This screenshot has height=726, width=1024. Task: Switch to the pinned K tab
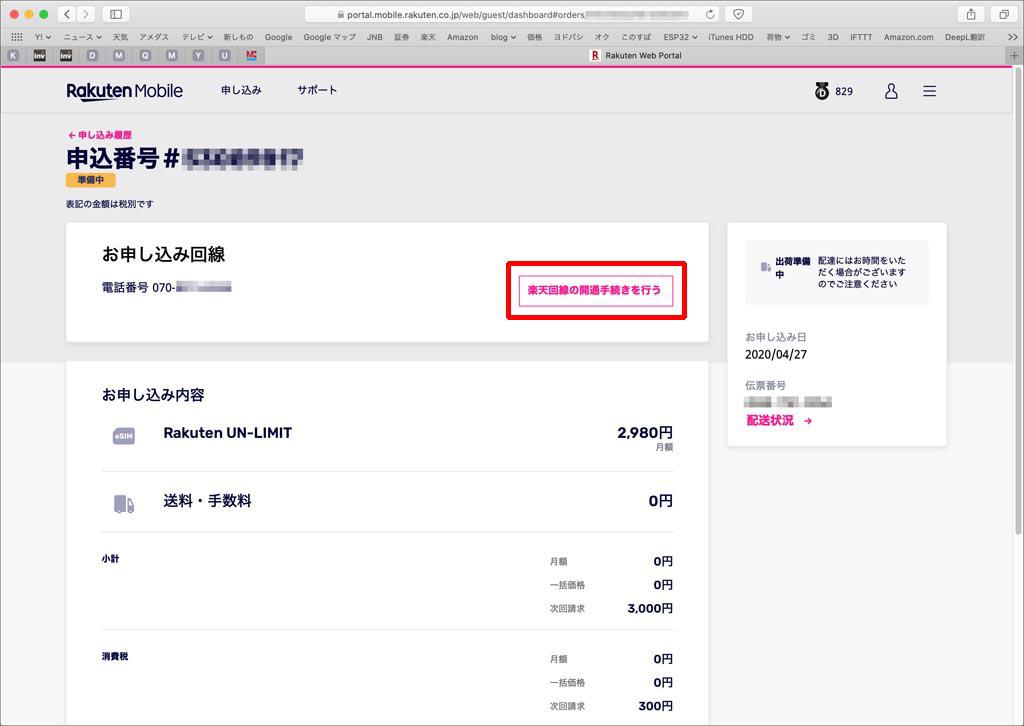[13, 55]
